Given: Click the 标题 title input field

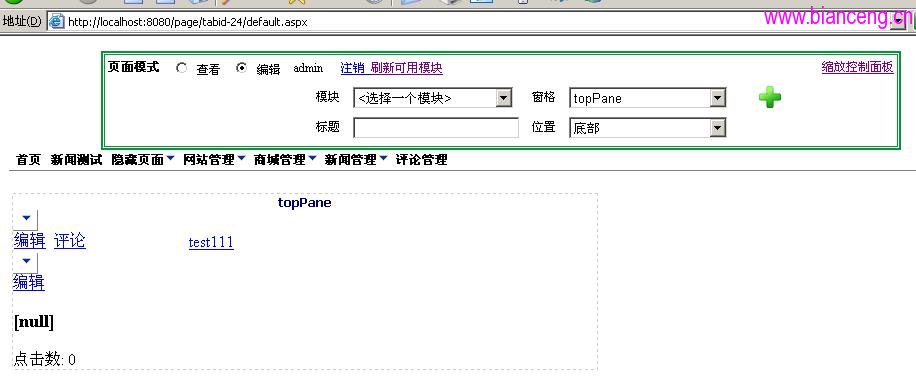Looking at the screenshot, I should (x=436, y=128).
